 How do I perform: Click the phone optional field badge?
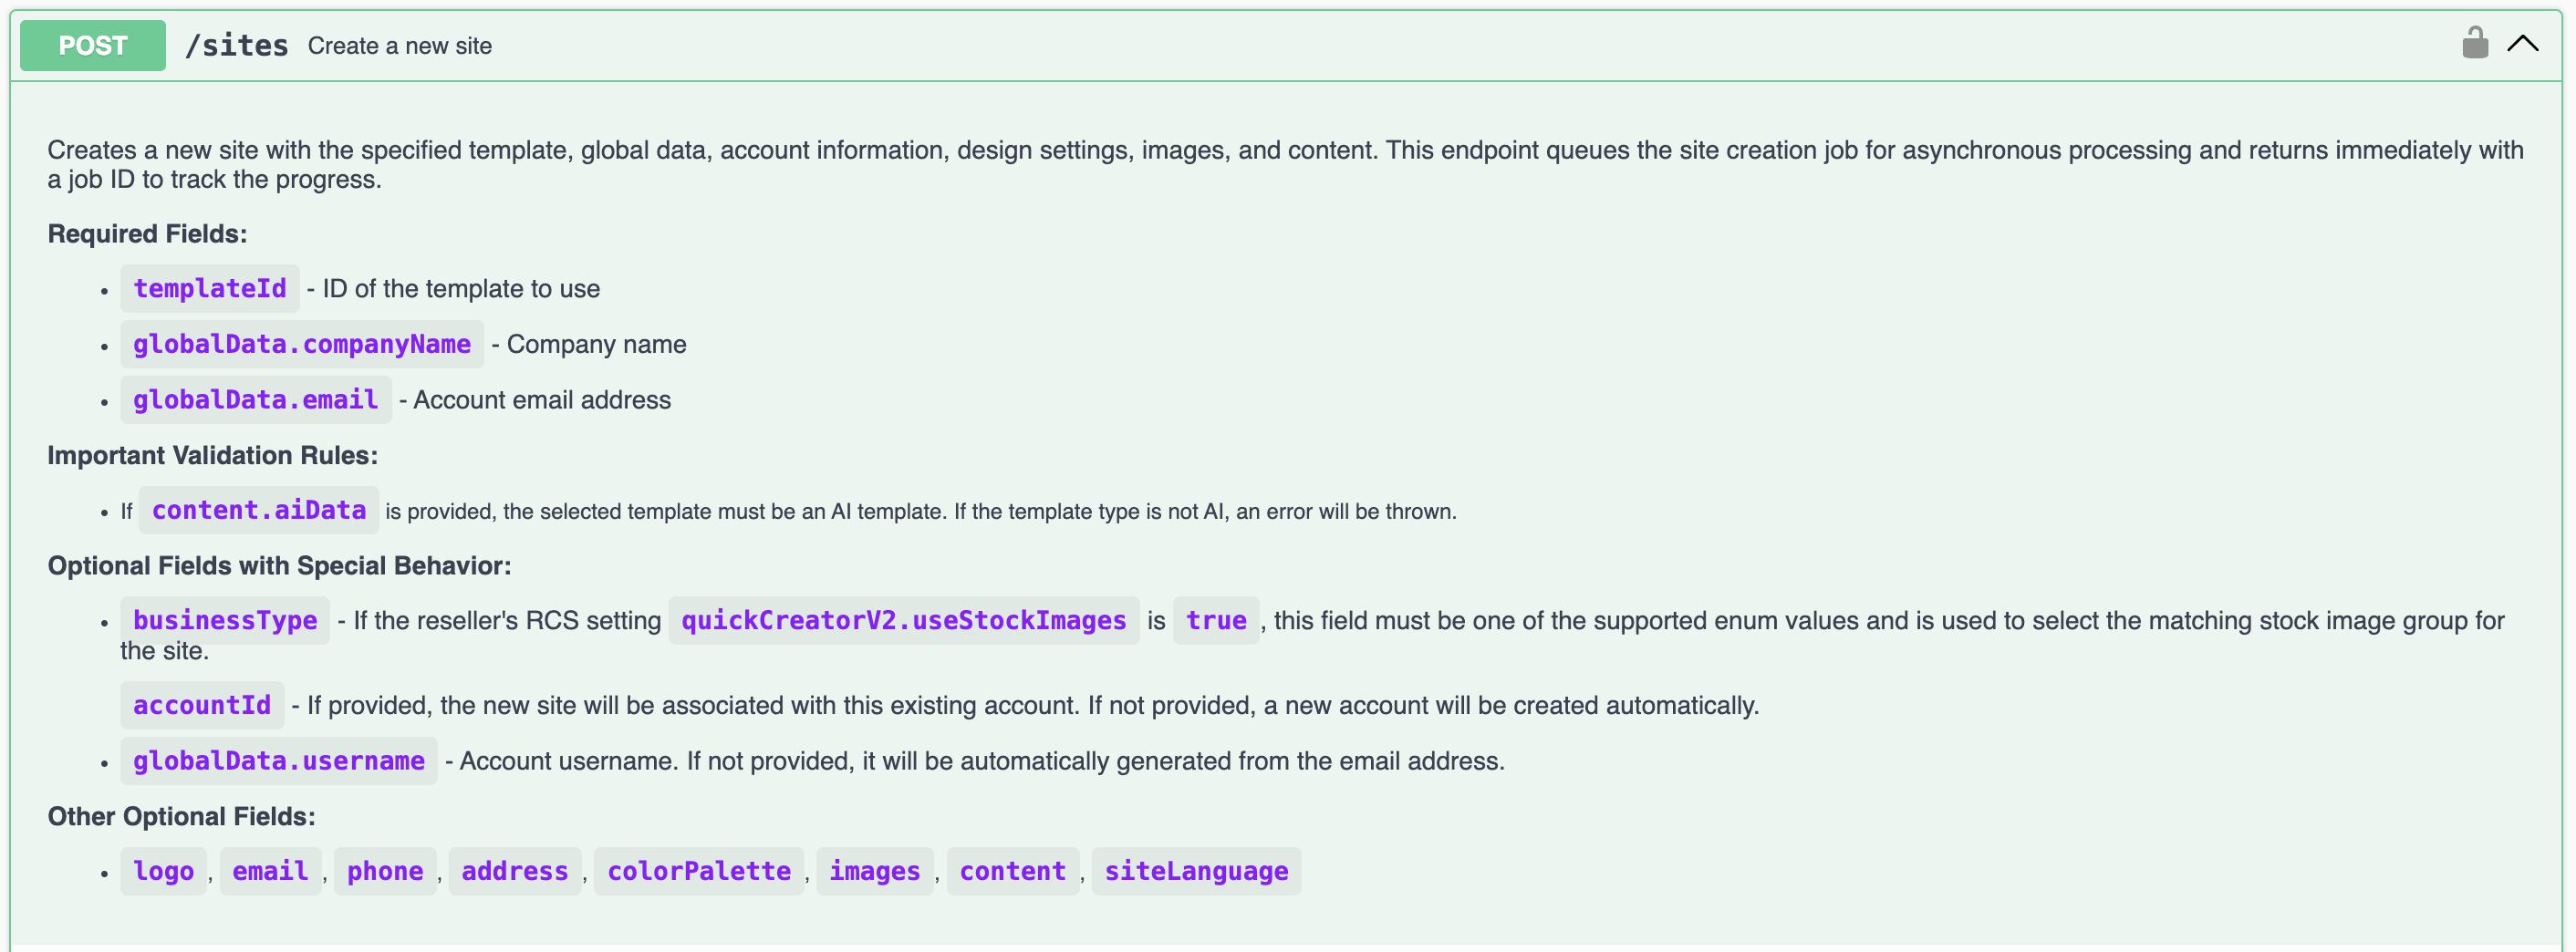385,870
